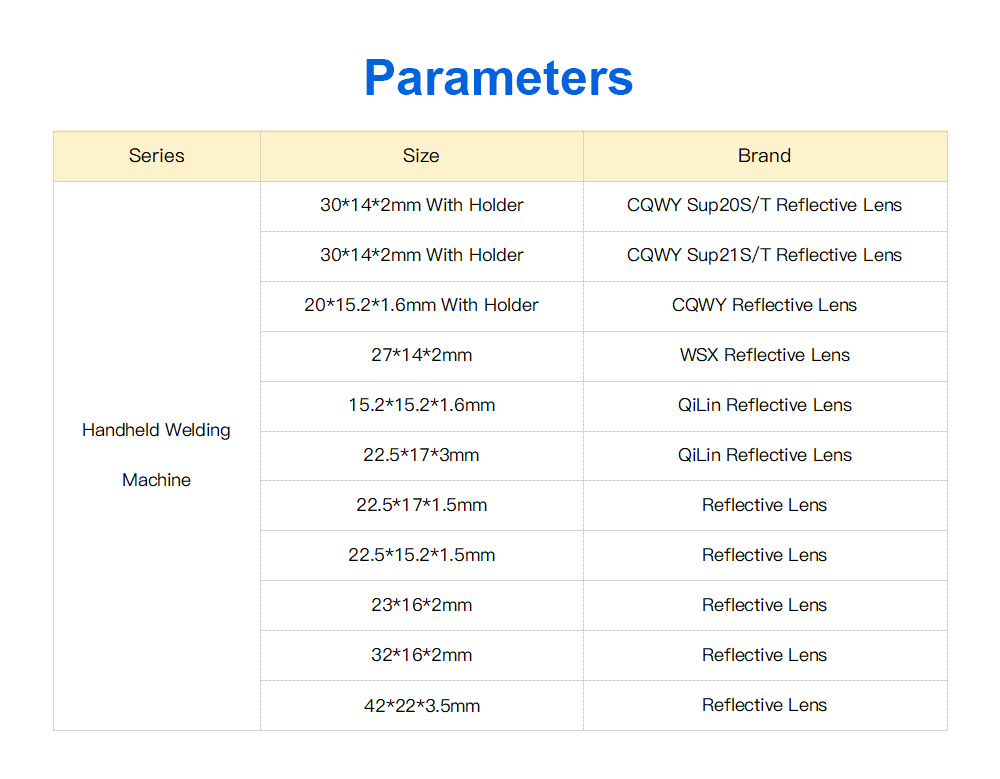Click WSX Reflective Lens cell
The image size is (1000, 779).
click(x=765, y=355)
